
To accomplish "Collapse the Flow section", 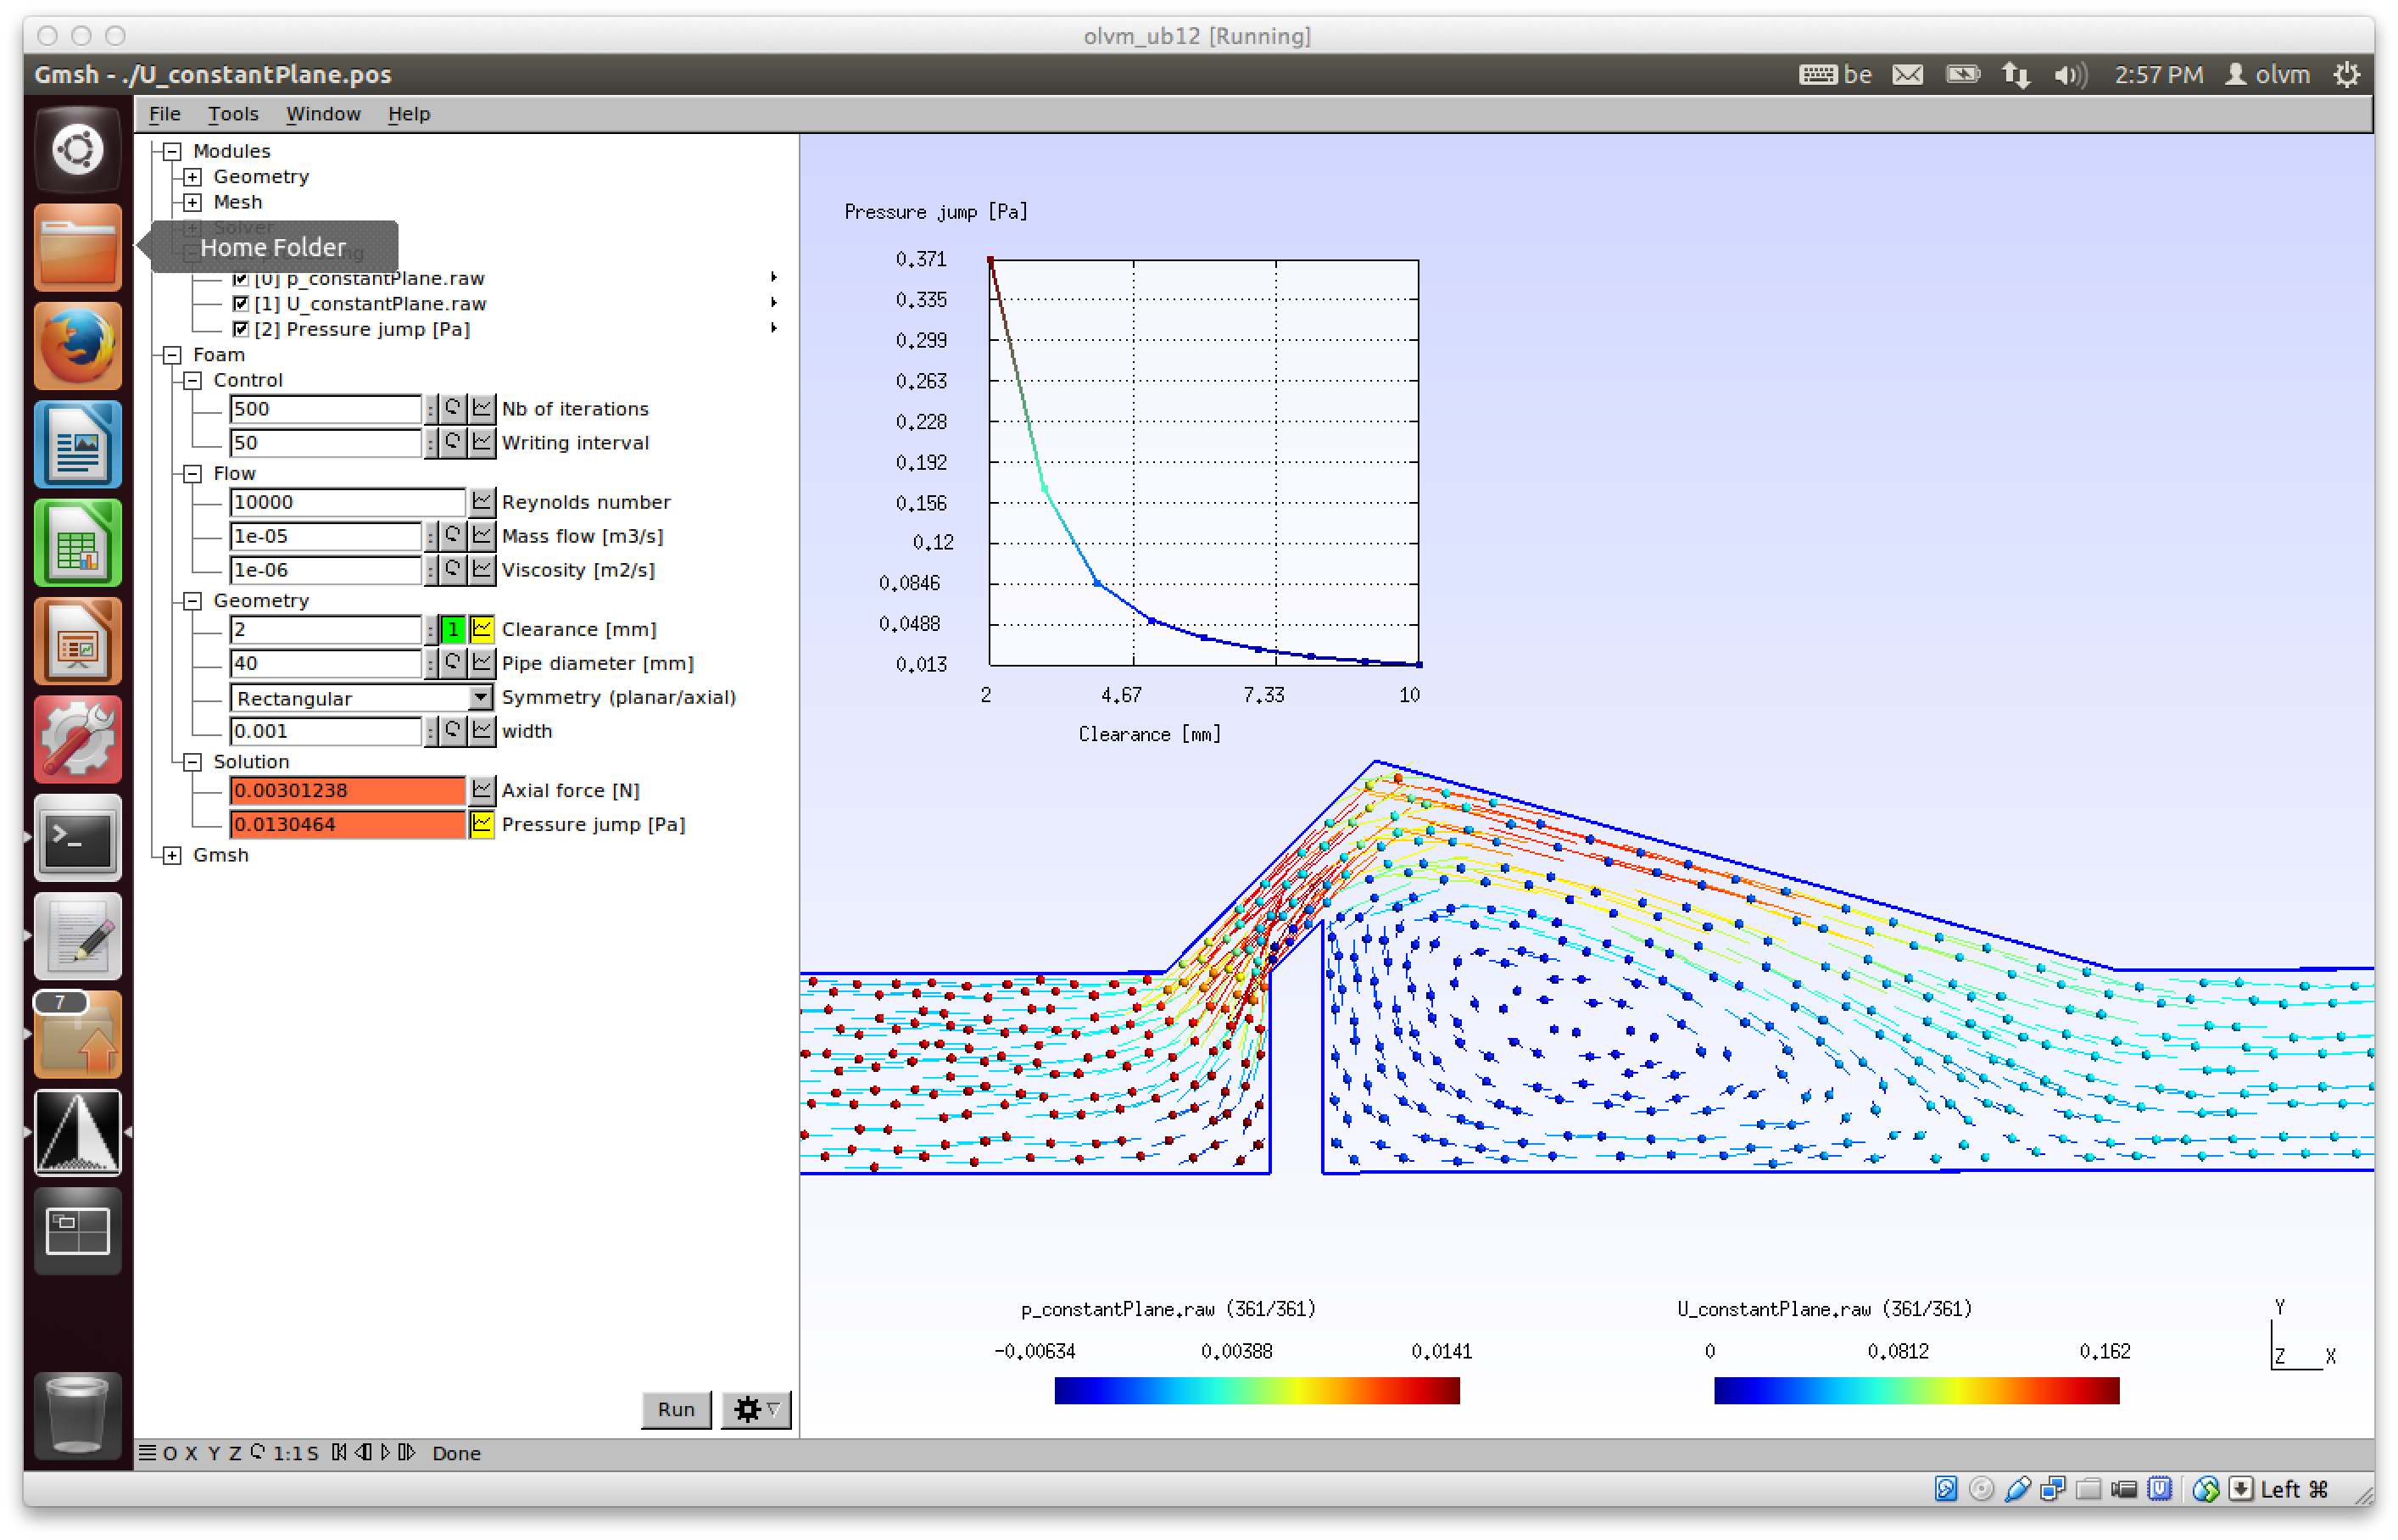I will (x=192, y=474).
